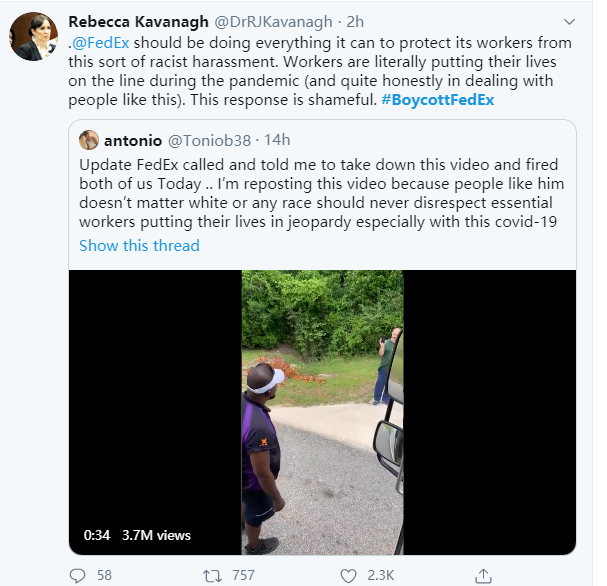Open antonio's small profile avatar
Image resolution: width=607 pixels, height=586 pixels.
[x=89, y=140]
